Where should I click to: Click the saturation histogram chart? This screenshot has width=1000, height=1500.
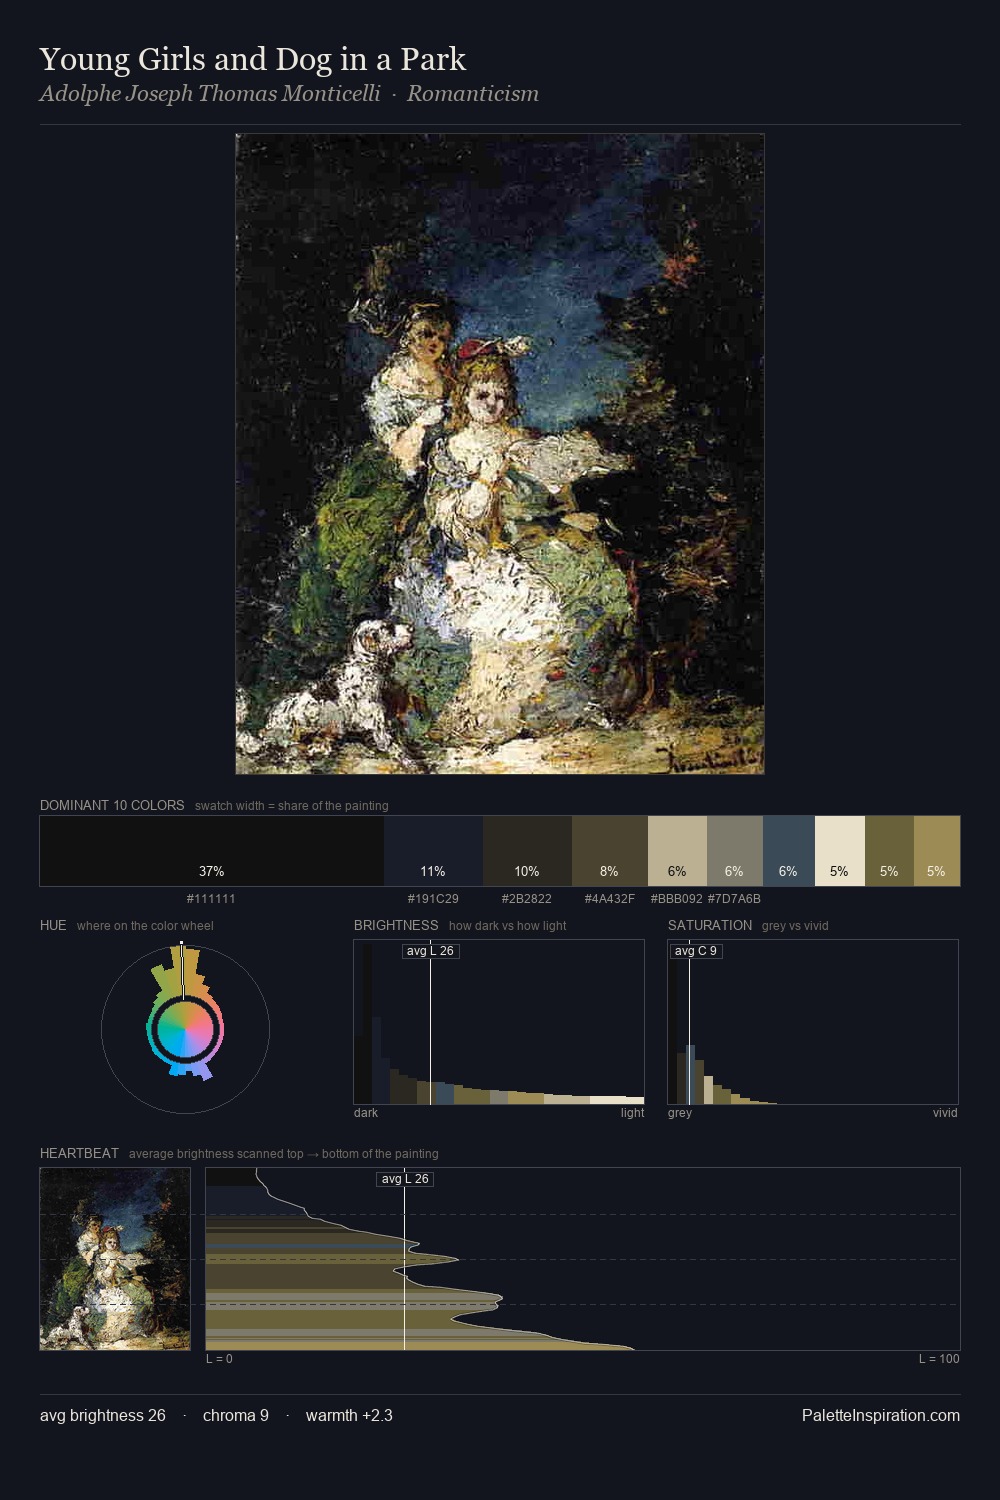[x=813, y=1022]
